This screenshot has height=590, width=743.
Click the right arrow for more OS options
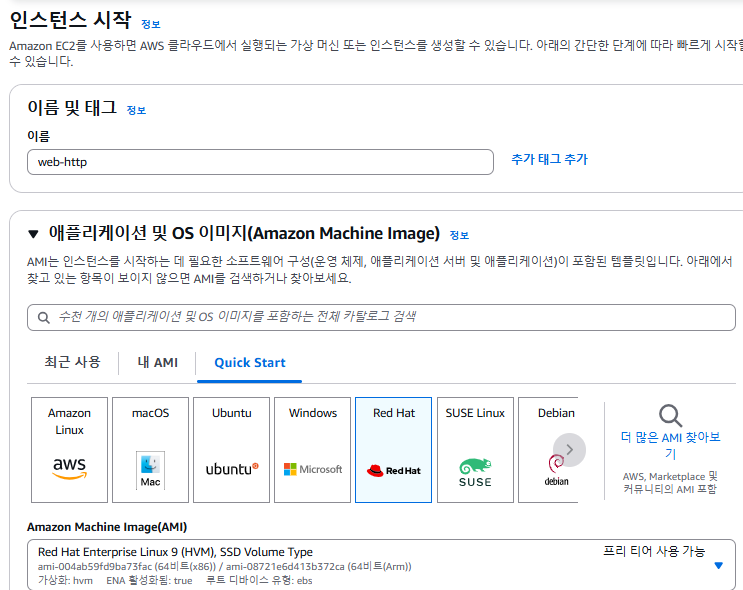[x=570, y=450]
